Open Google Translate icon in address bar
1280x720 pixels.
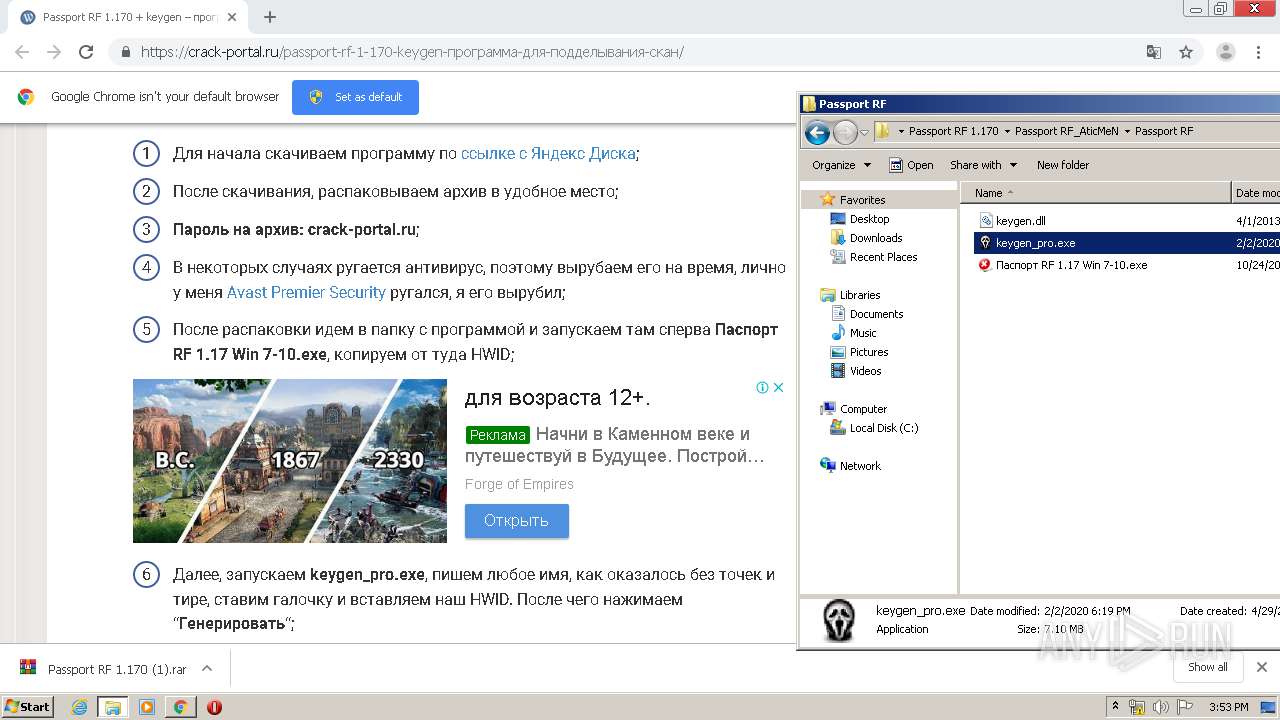coord(1154,52)
